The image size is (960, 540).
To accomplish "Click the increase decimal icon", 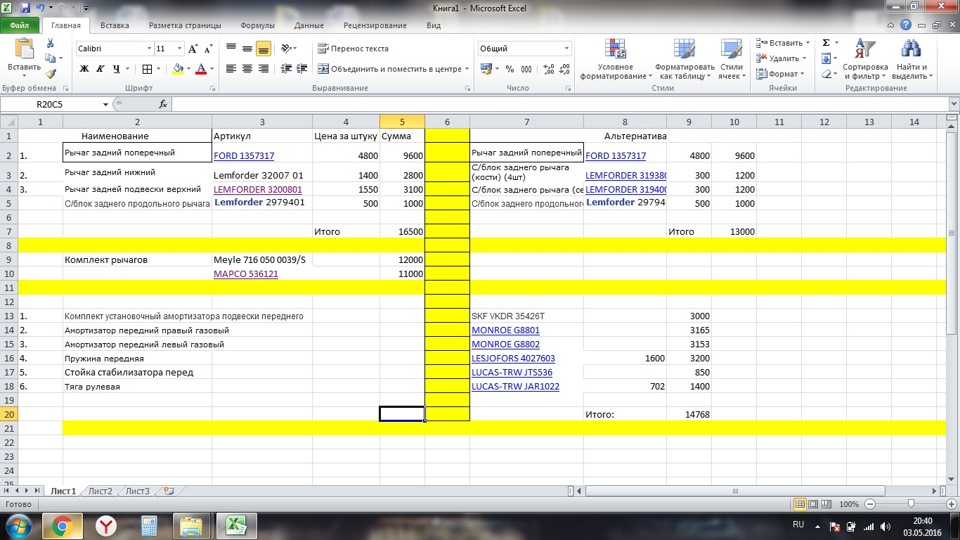I will coord(549,69).
